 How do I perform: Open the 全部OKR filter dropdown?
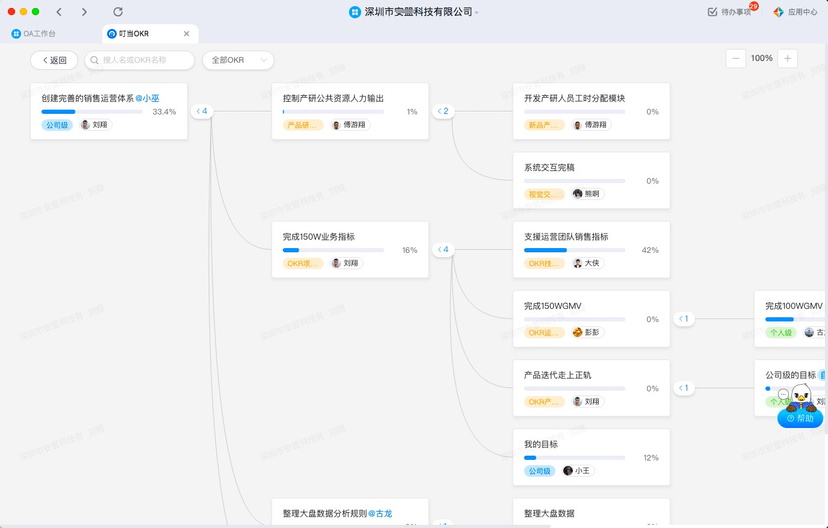tap(238, 60)
